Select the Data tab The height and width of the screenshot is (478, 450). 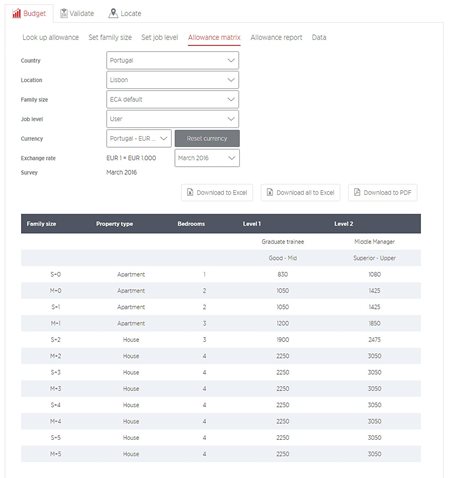pos(319,37)
